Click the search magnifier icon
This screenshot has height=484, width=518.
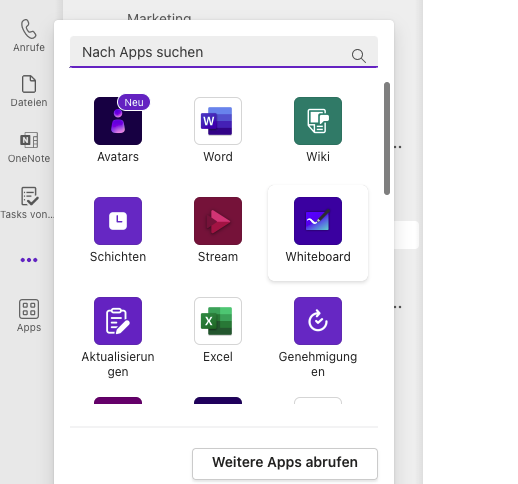359,56
